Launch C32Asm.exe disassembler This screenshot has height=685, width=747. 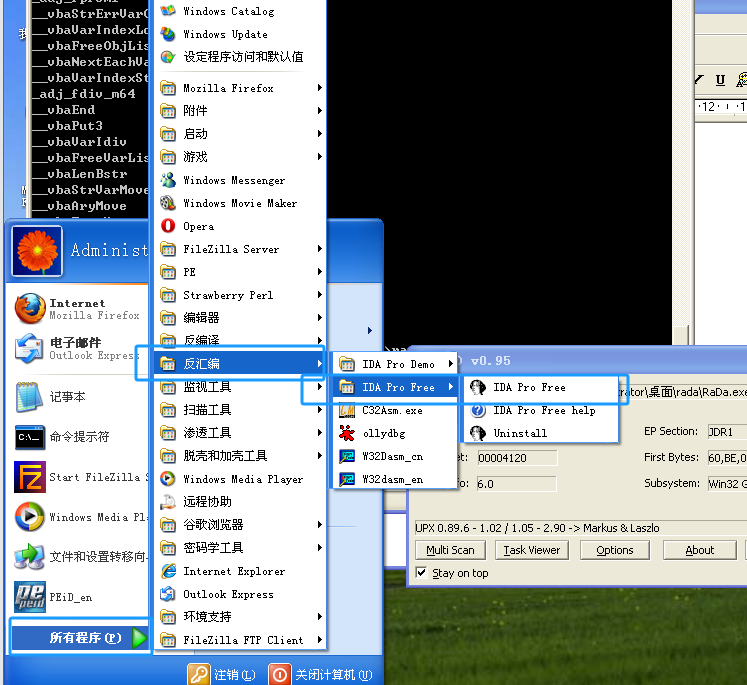(394, 410)
